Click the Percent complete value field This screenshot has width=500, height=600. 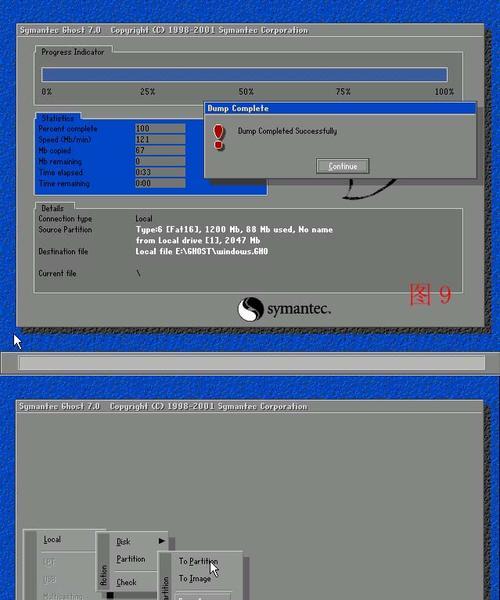[x=160, y=129]
